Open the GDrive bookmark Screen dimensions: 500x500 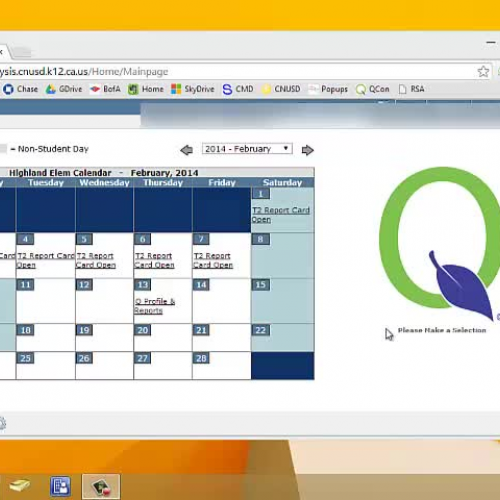click(64, 89)
